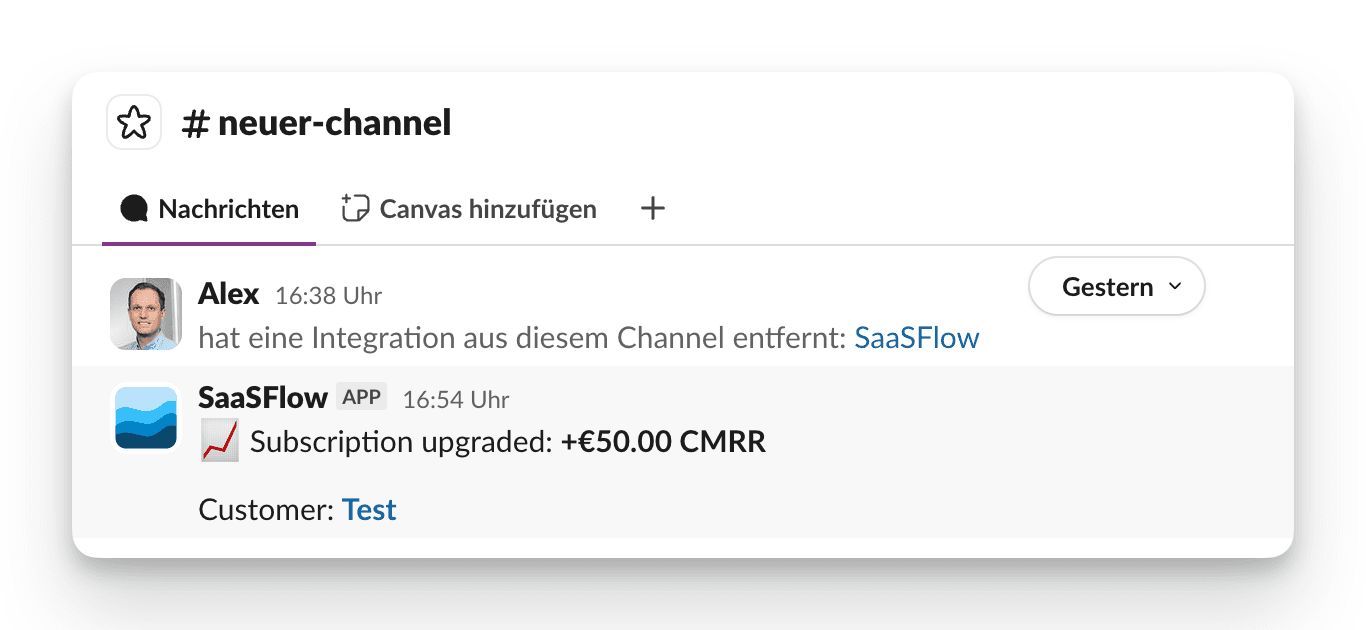The image size is (1366, 630).
Task: Open Alex's profile photo
Action: point(146,314)
